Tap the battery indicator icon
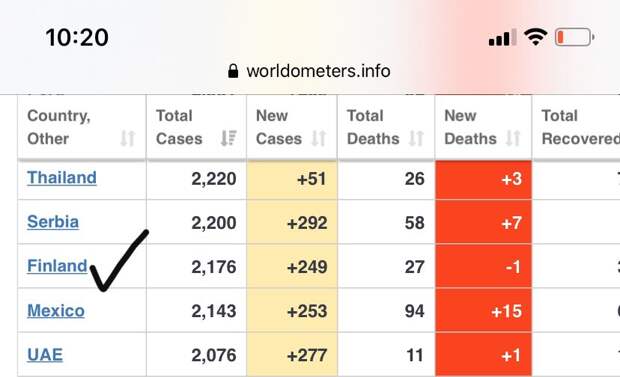 click(x=575, y=37)
